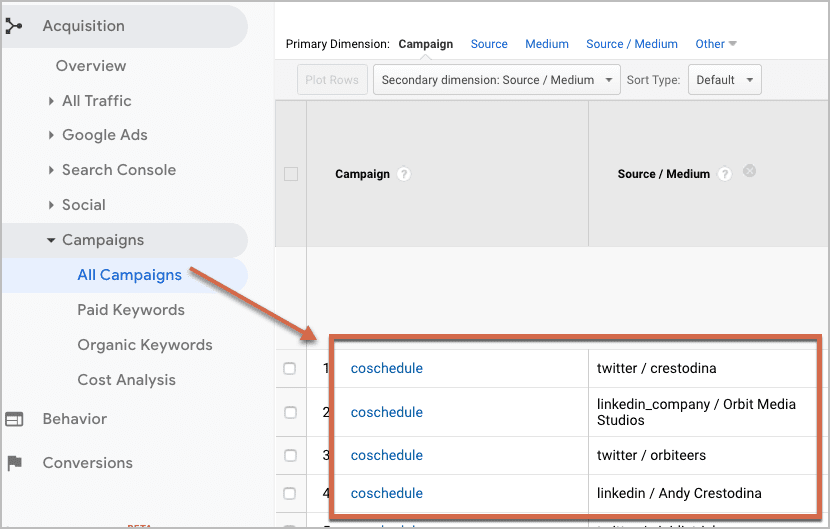This screenshot has width=830, height=529.
Task: Remove the Source / Medium secondary dimension column
Action: coord(749,171)
